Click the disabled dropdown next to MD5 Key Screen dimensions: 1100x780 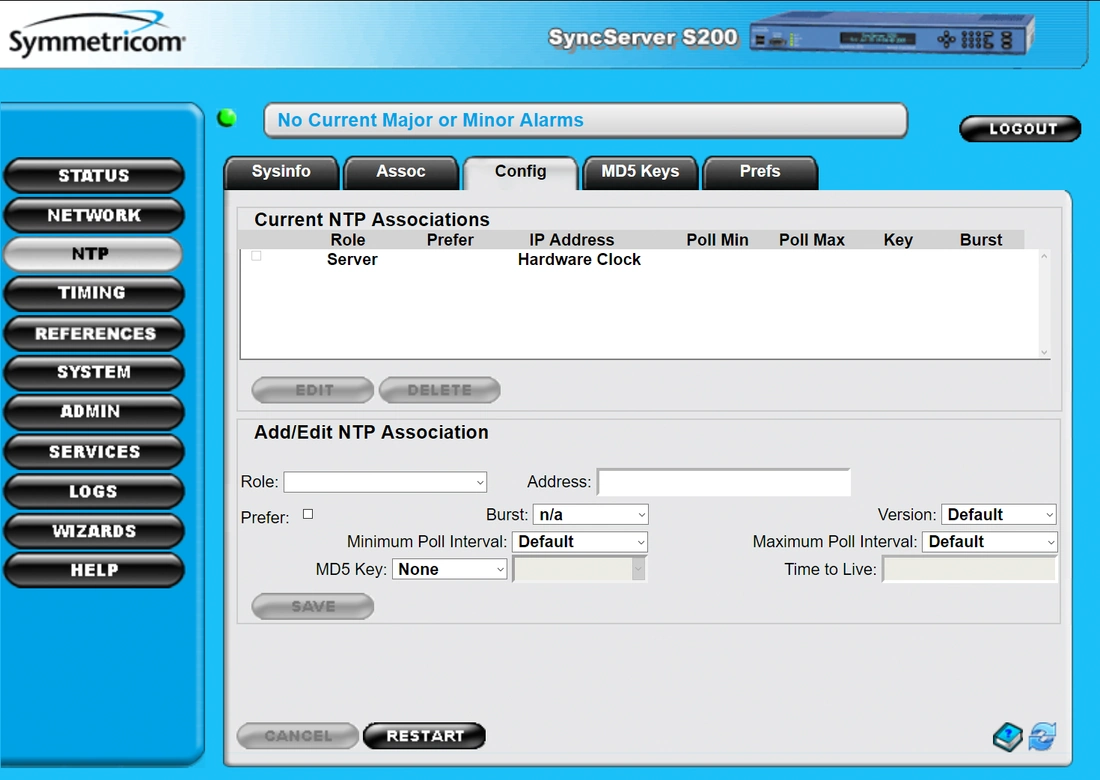point(579,569)
